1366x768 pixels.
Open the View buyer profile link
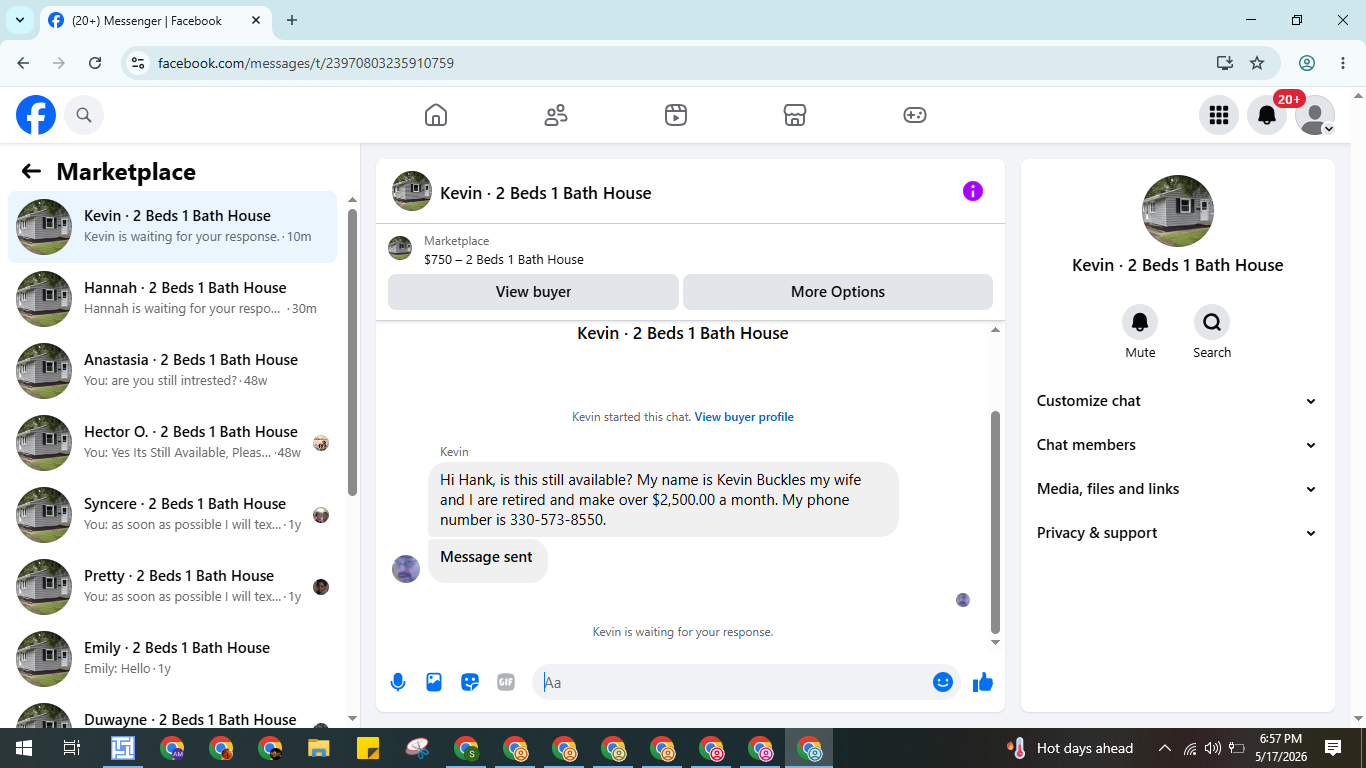[x=744, y=417]
